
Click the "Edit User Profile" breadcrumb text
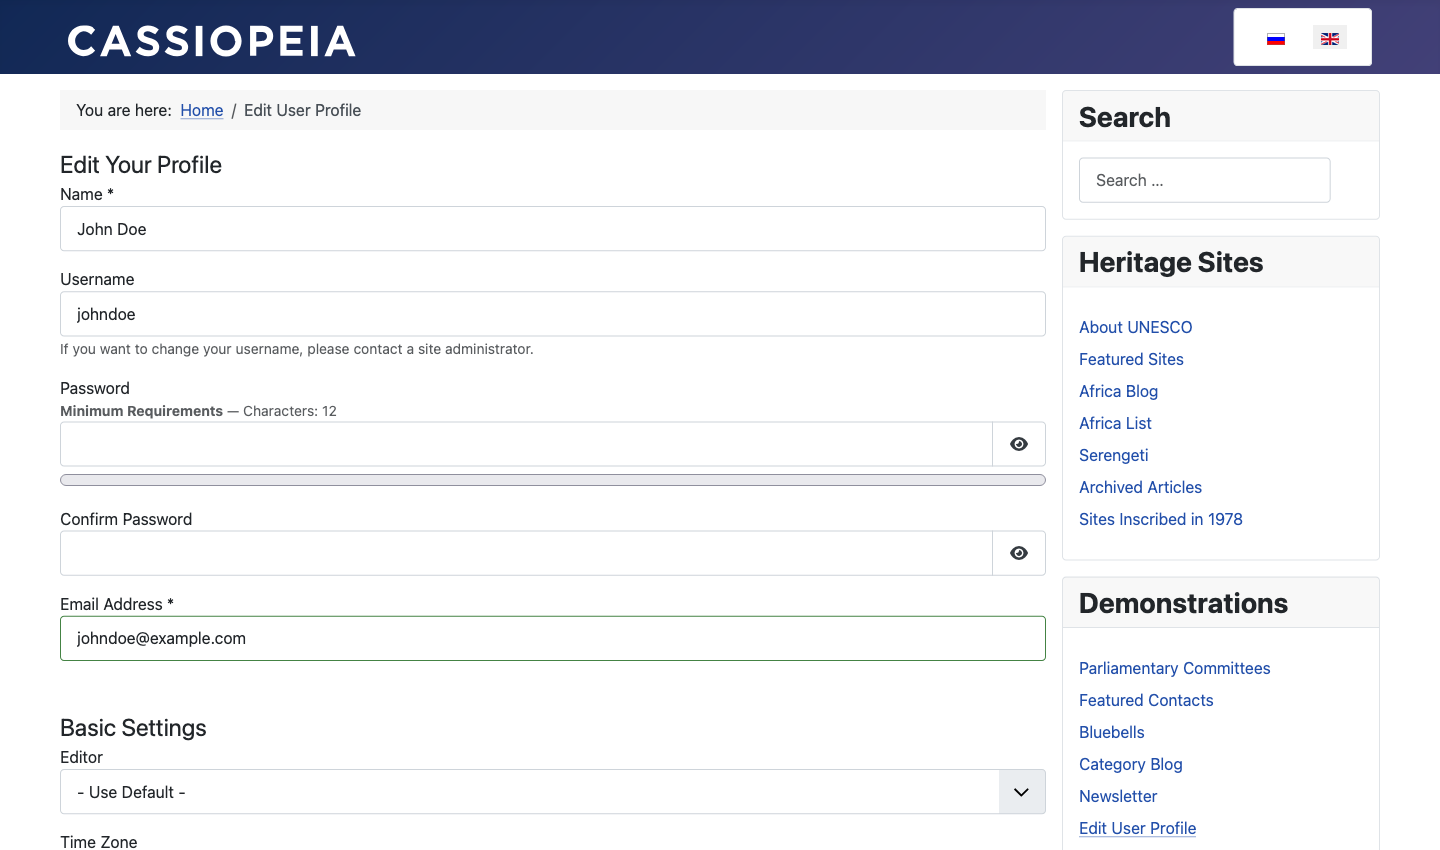tap(302, 110)
